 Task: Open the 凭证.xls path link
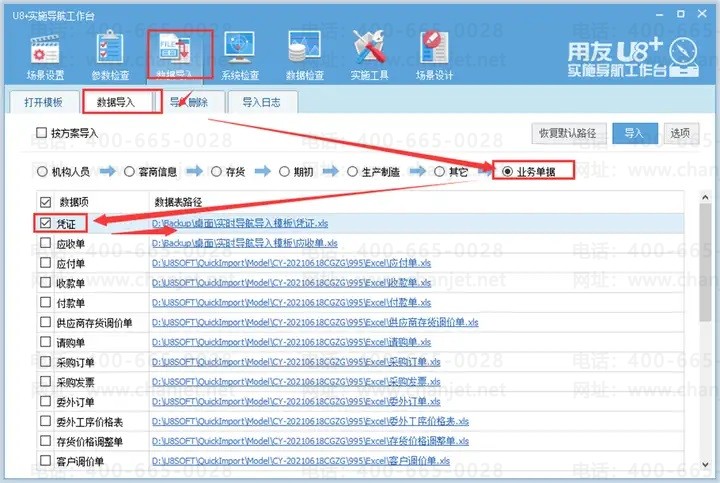point(240,224)
